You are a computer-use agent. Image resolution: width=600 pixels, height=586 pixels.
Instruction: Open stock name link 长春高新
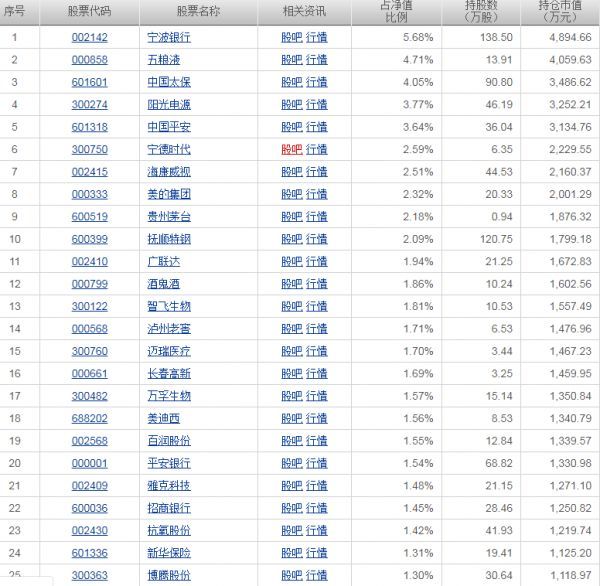(x=169, y=374)
